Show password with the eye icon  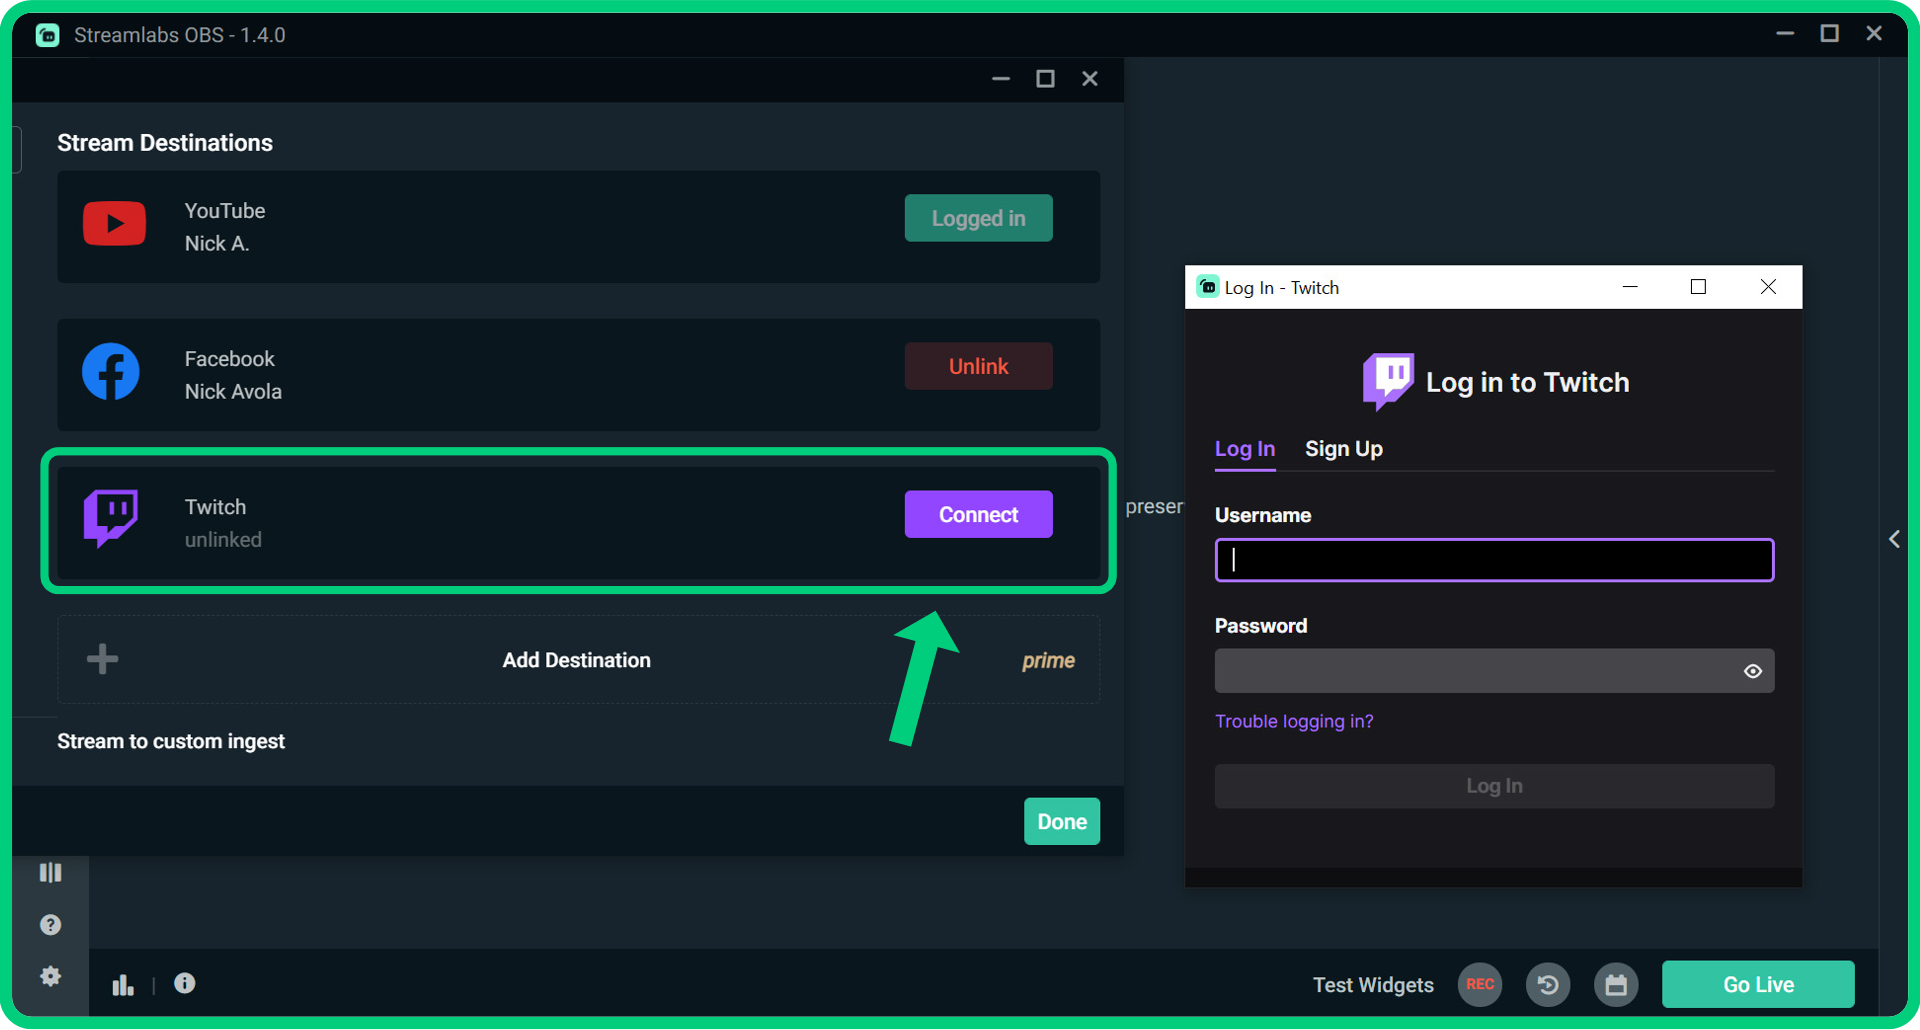[1753, 671]
